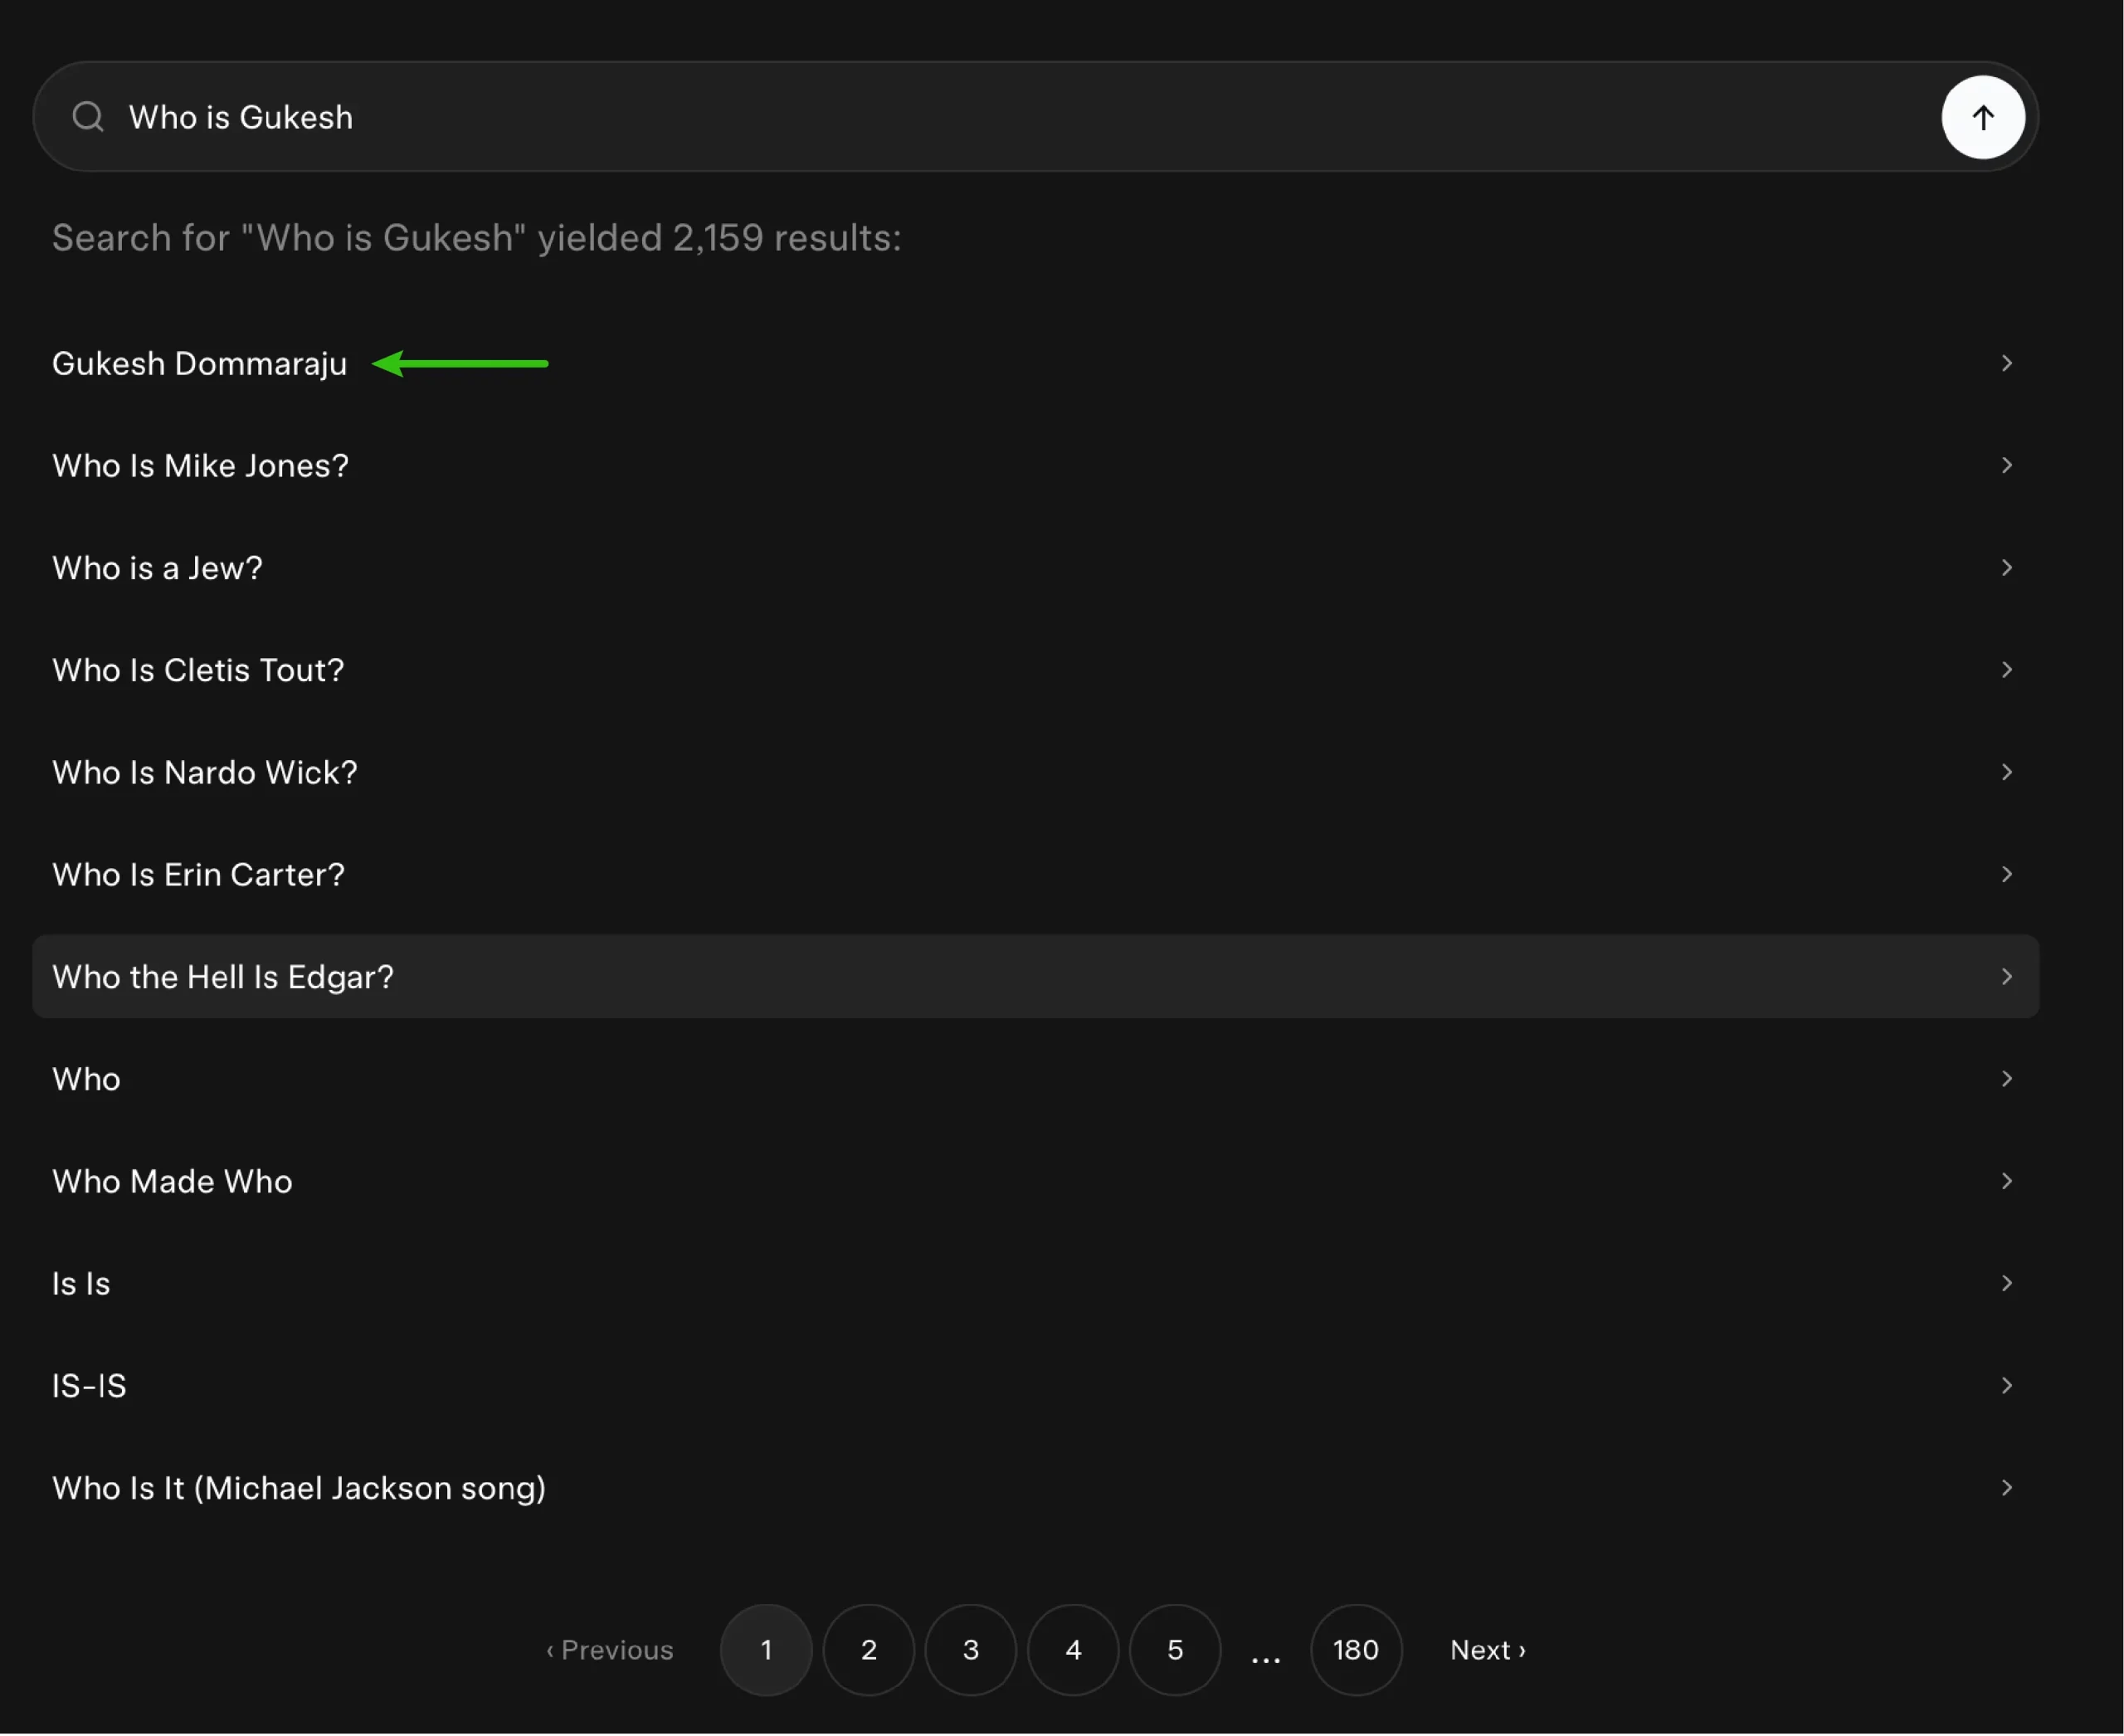Expand the Who Made Who chevron
2124x1736 pixels.
[x=2006, y=1181]
